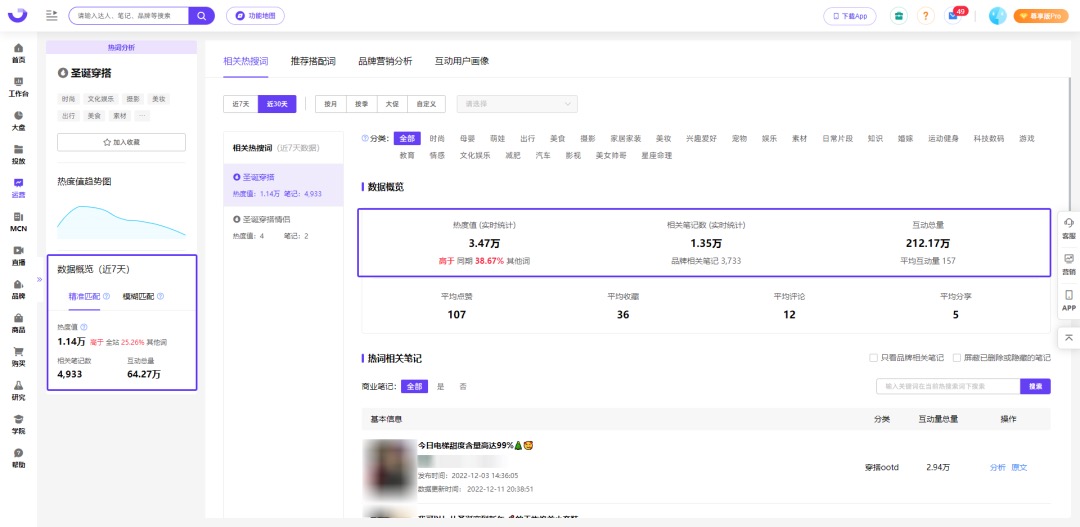Filter category by 科技数码

tap(988, 138)
